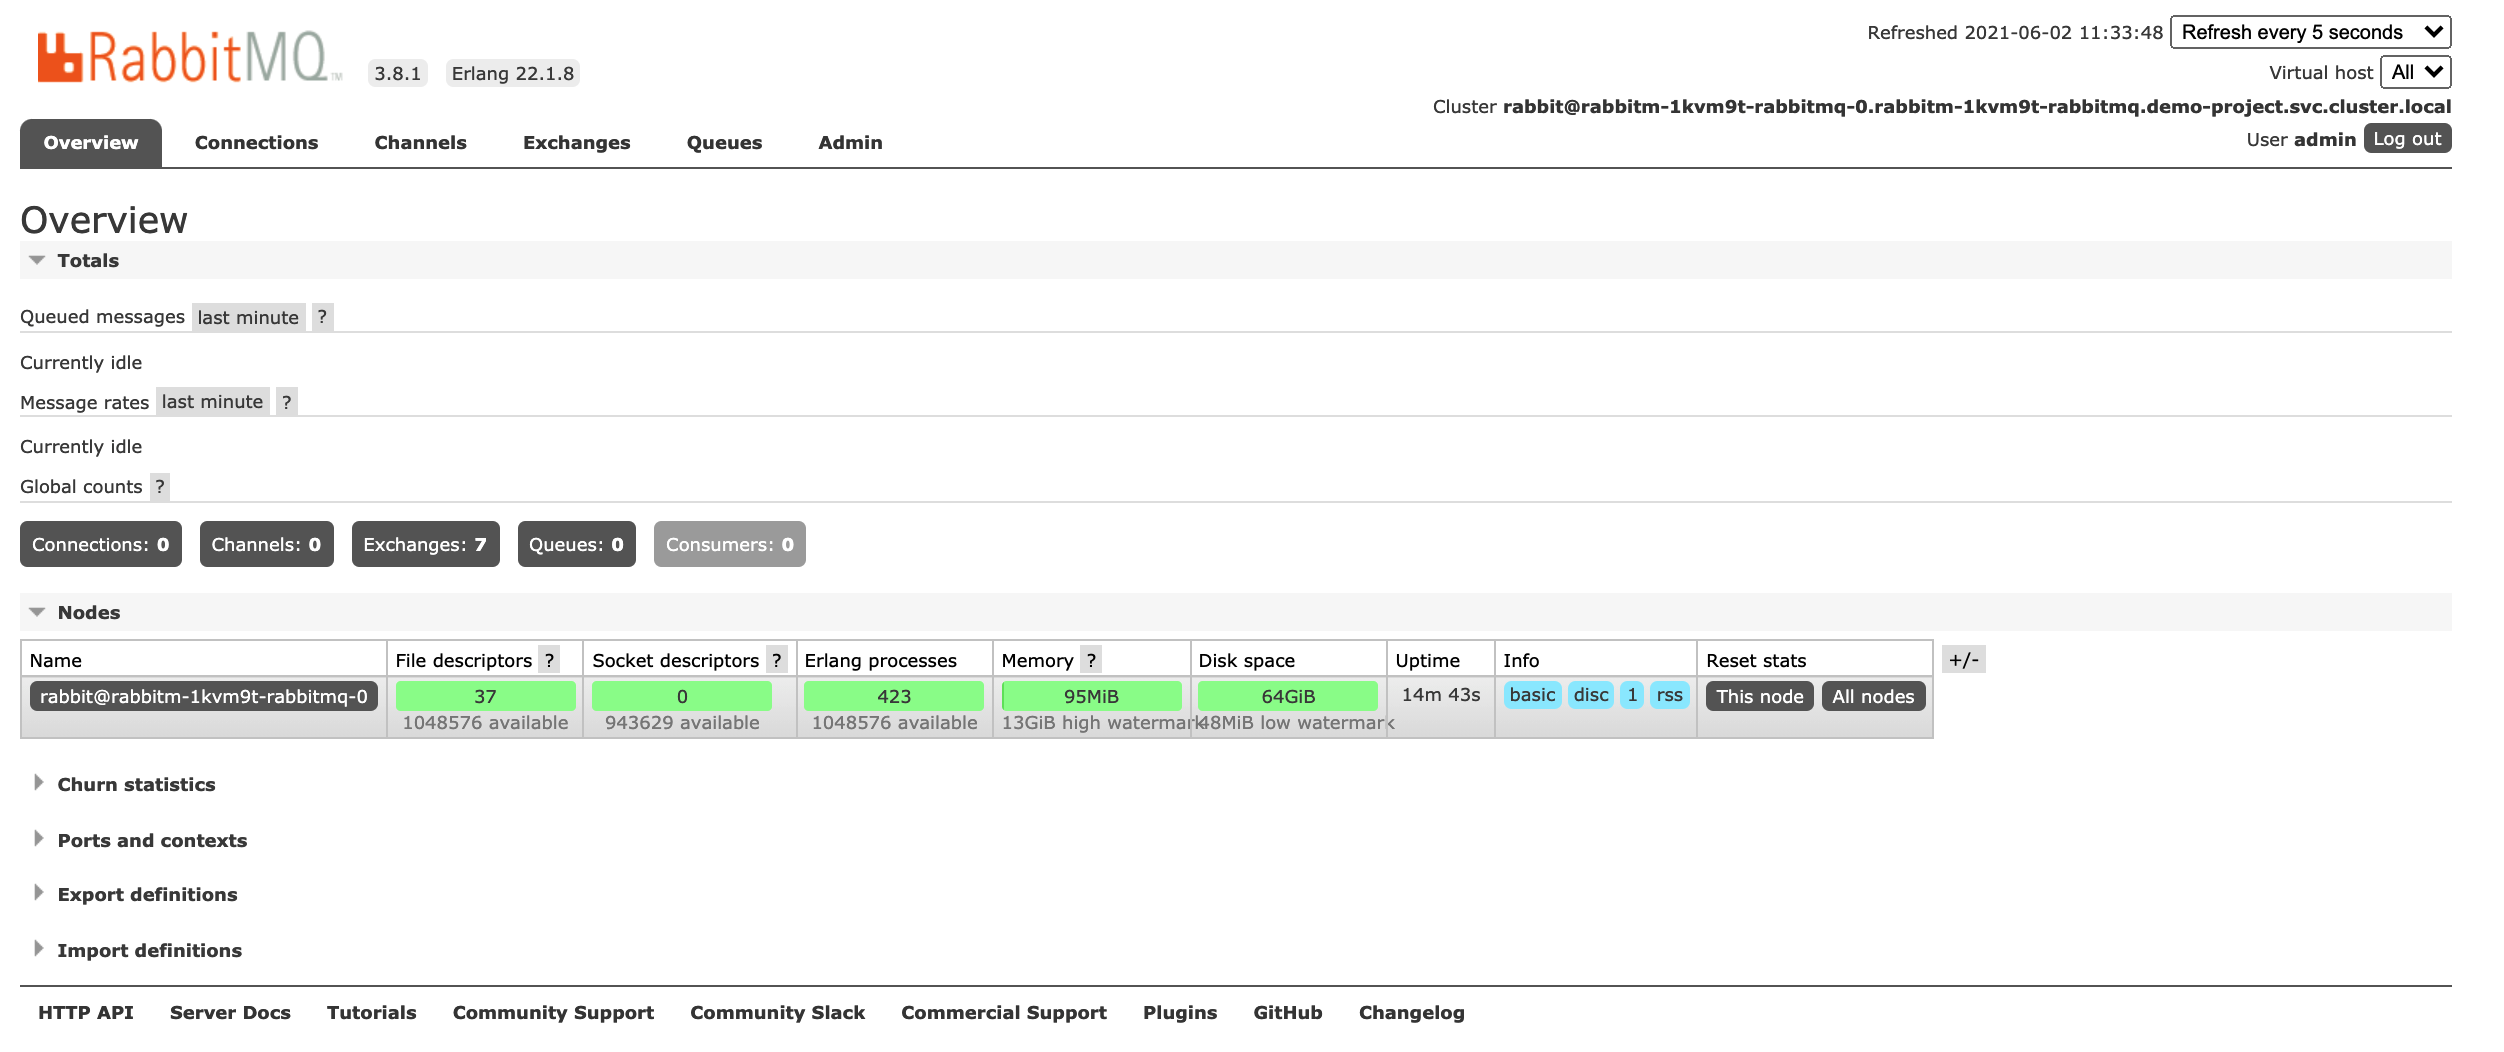Reset stats for This node

1759,697
